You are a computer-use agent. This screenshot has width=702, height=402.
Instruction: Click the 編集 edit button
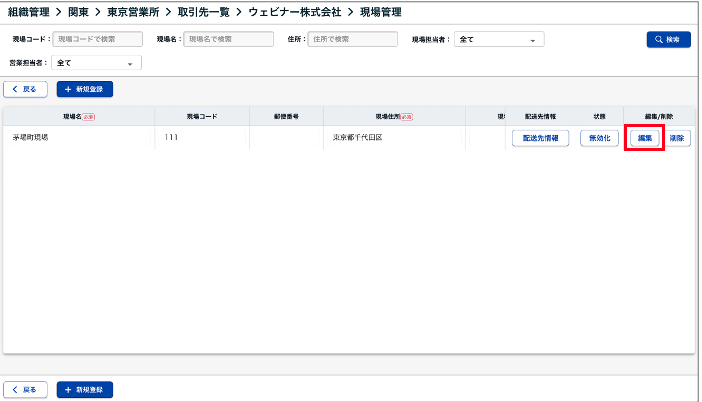(645, 139)
